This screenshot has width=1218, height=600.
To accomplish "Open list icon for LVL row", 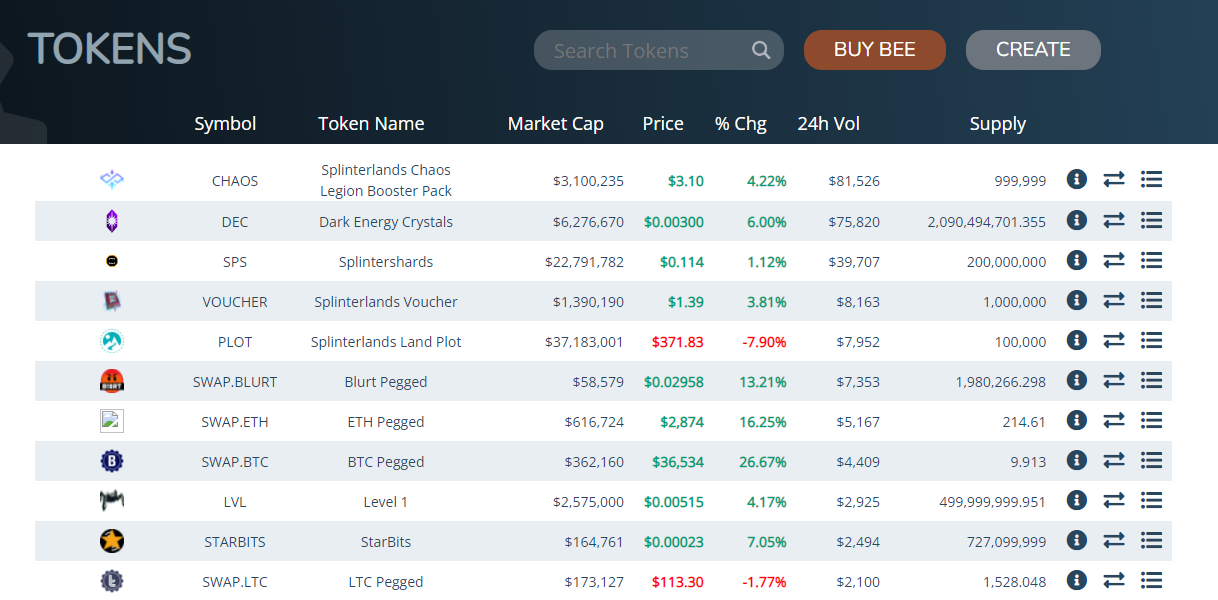I will 1151,500.
